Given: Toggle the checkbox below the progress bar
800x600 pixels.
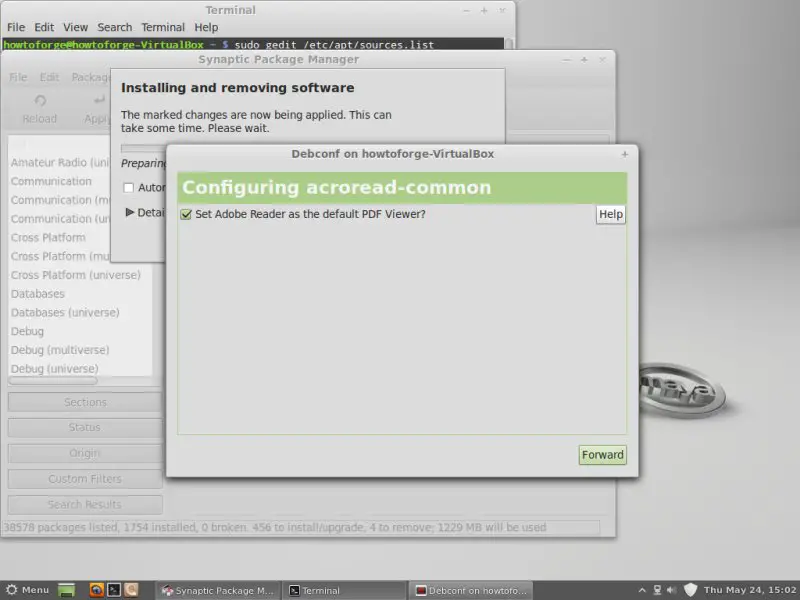Looking at the screenshot, I should [129, 188].
